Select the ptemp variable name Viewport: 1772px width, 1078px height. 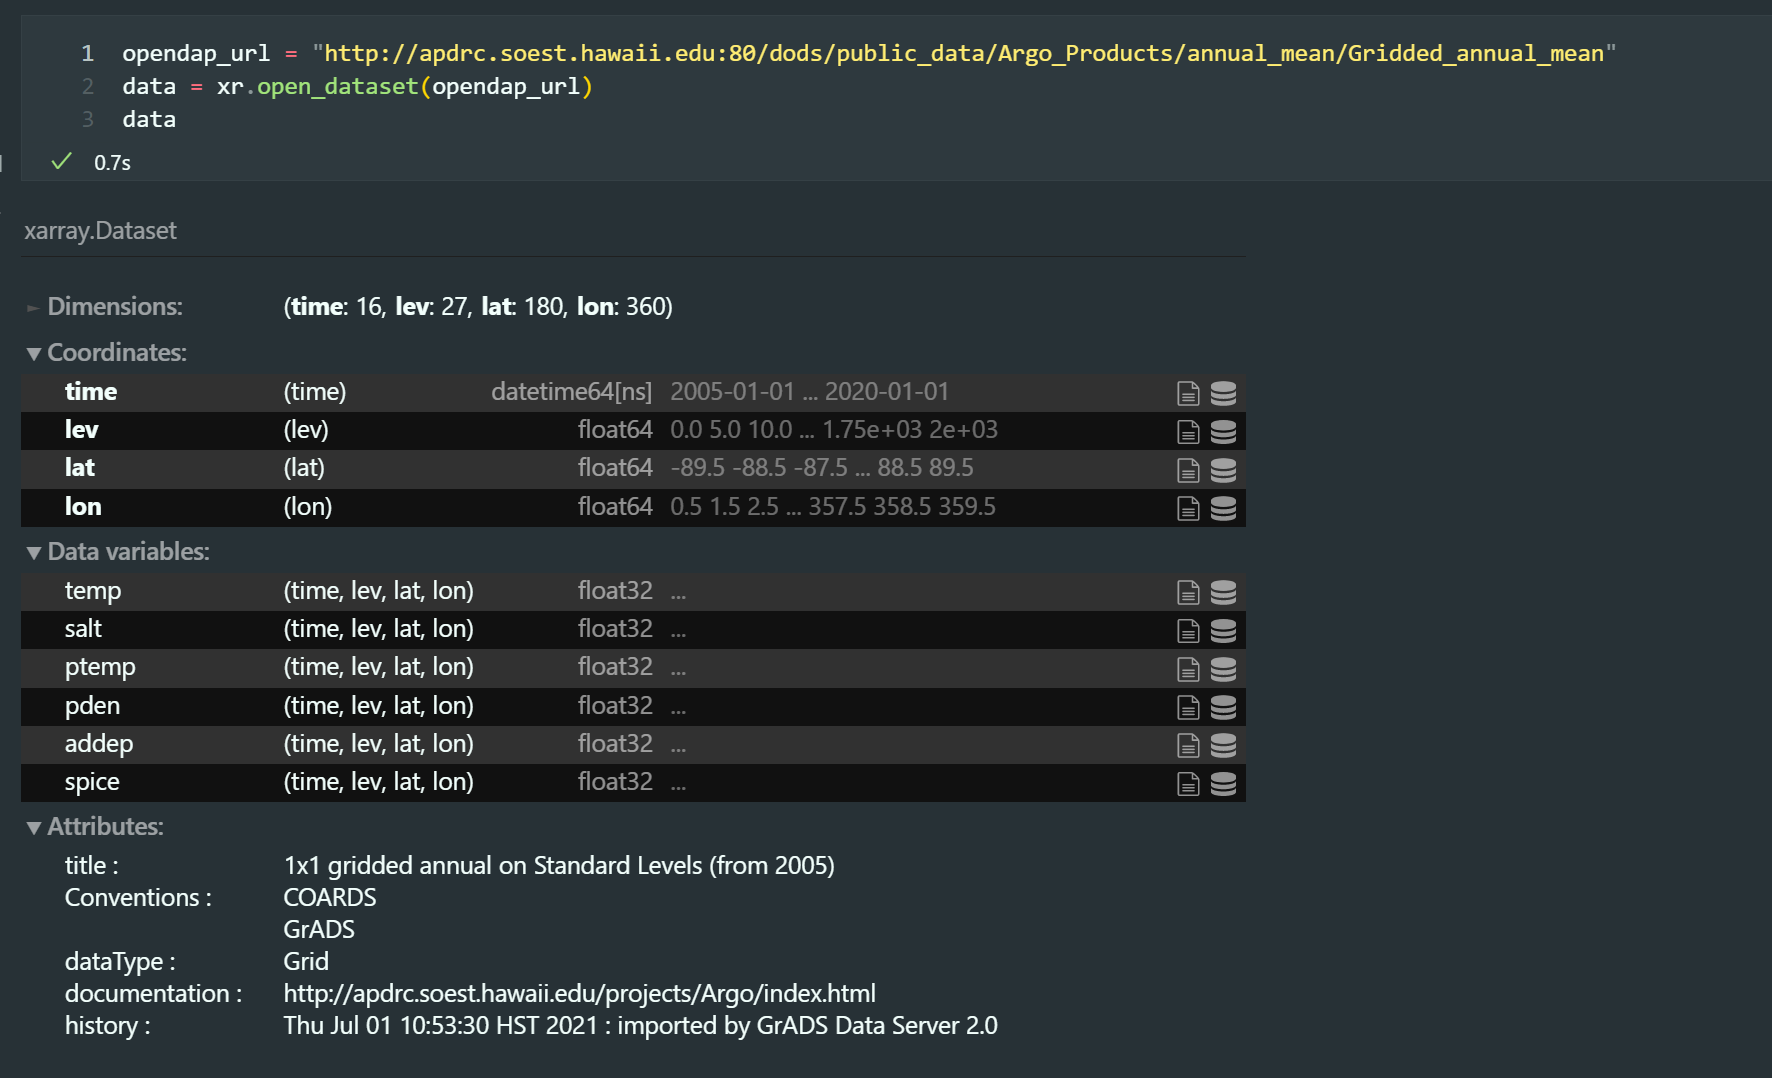pyautogui.click(x=100, y=667)
